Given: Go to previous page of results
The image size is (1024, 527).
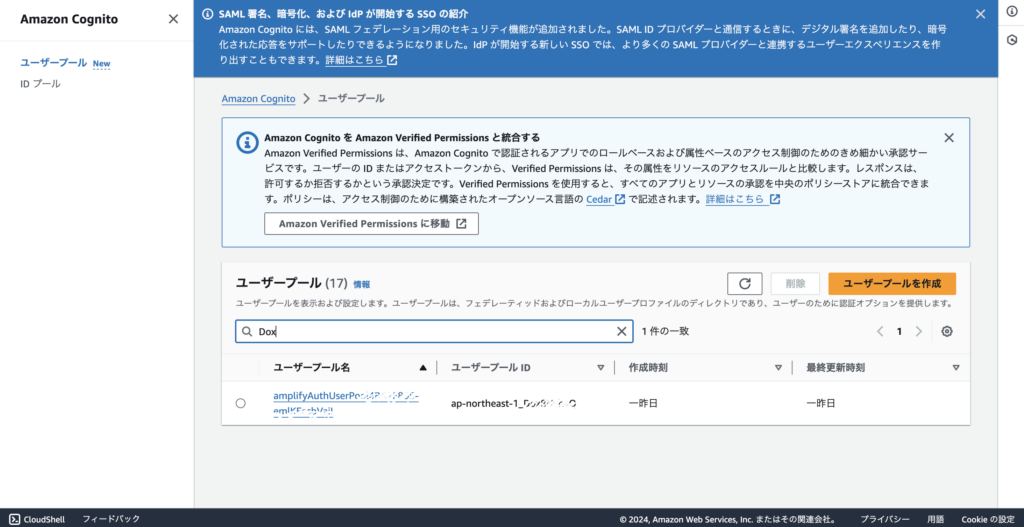Looking at the screenshot, I should pyautogui.click(x=880, y=331).
